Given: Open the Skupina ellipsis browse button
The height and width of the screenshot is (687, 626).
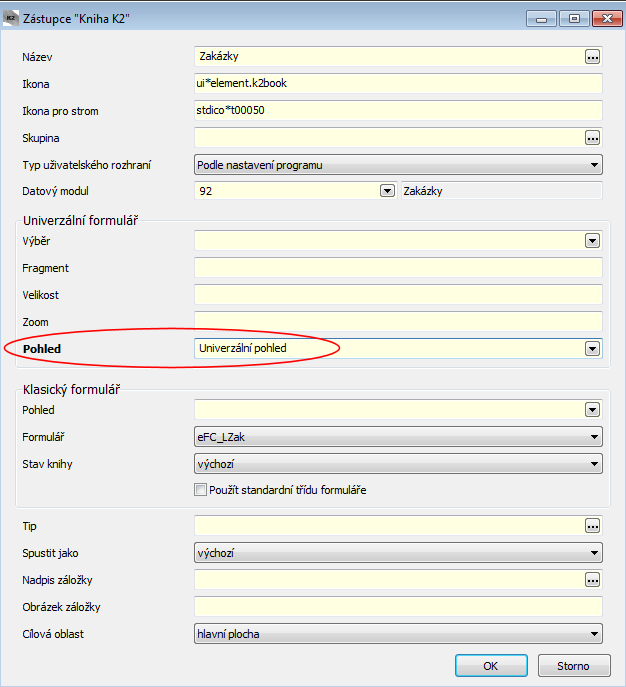Looking at the screenshot, I should [x=592, y=138].
